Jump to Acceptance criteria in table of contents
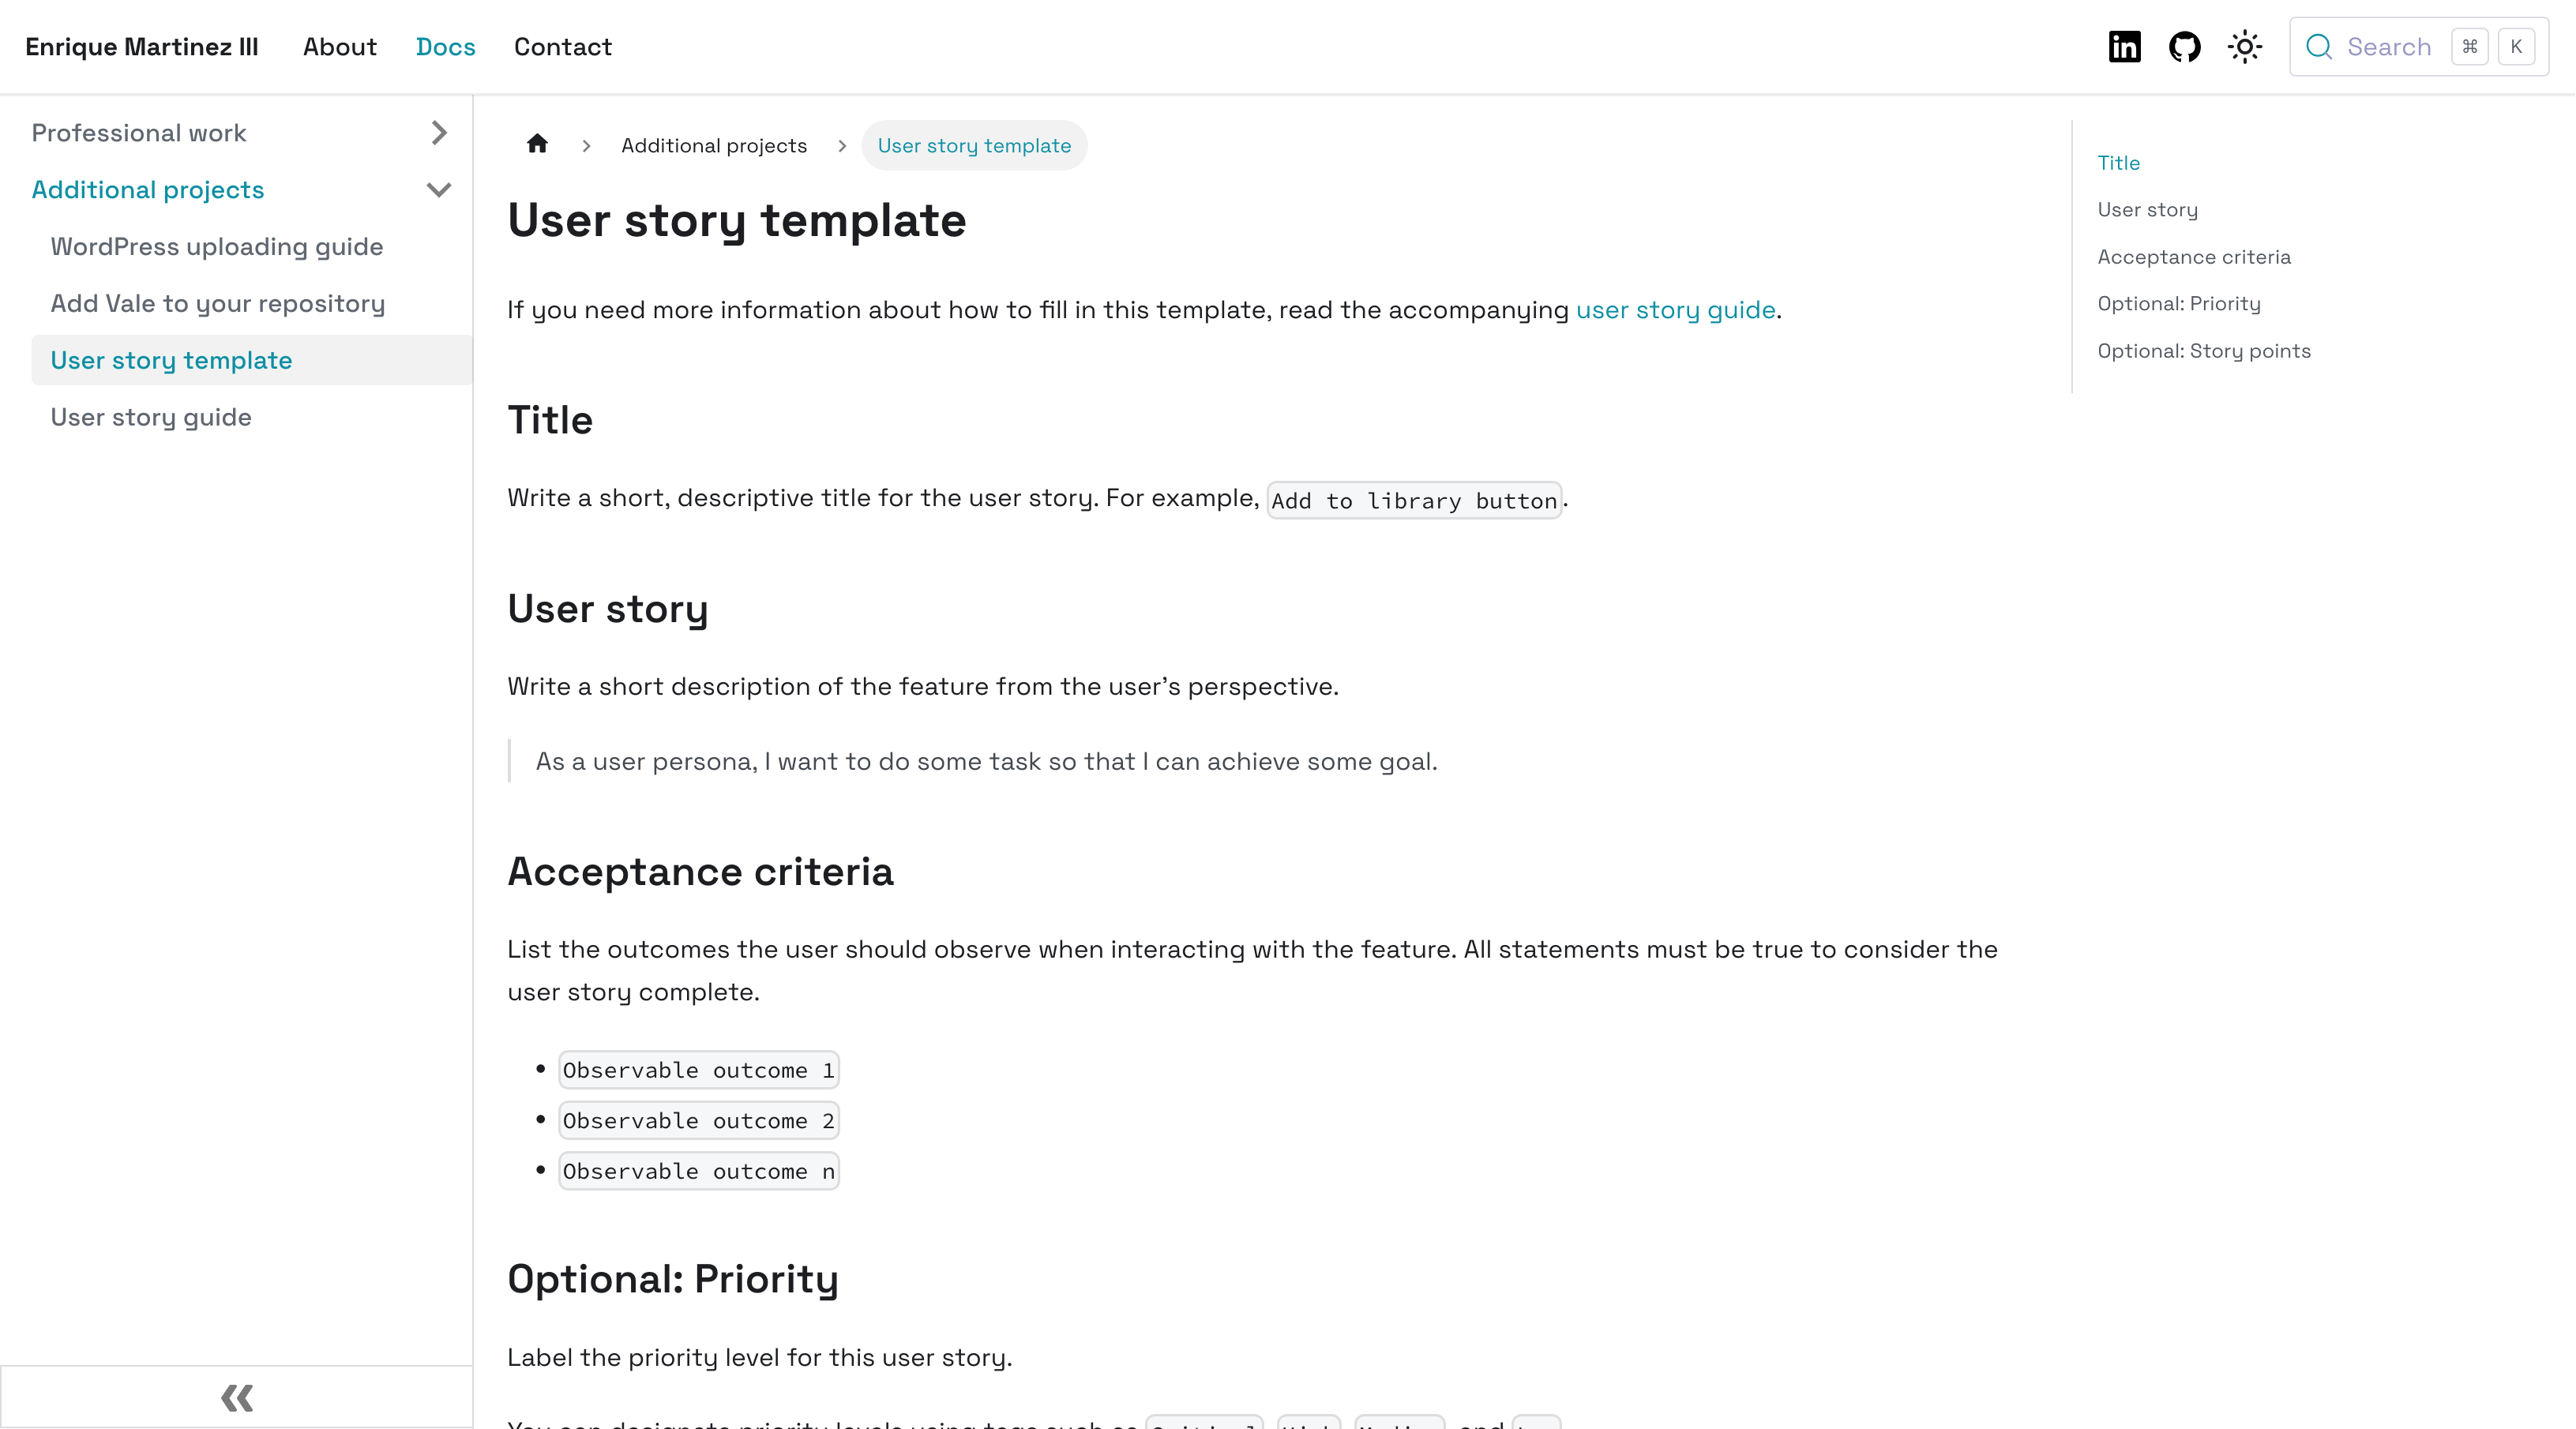 coord(2194,257)
